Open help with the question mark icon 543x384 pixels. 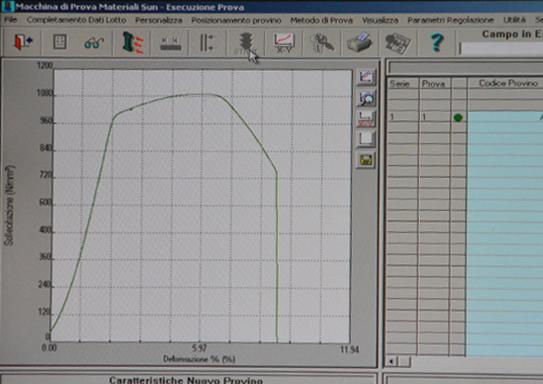tap(437, 43)
